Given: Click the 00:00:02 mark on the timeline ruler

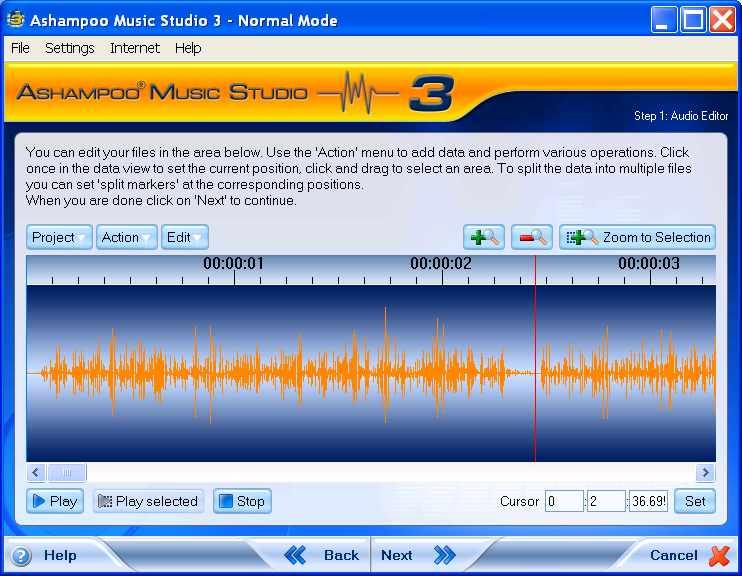Looking at the screenshot, I should pos(441,265).
